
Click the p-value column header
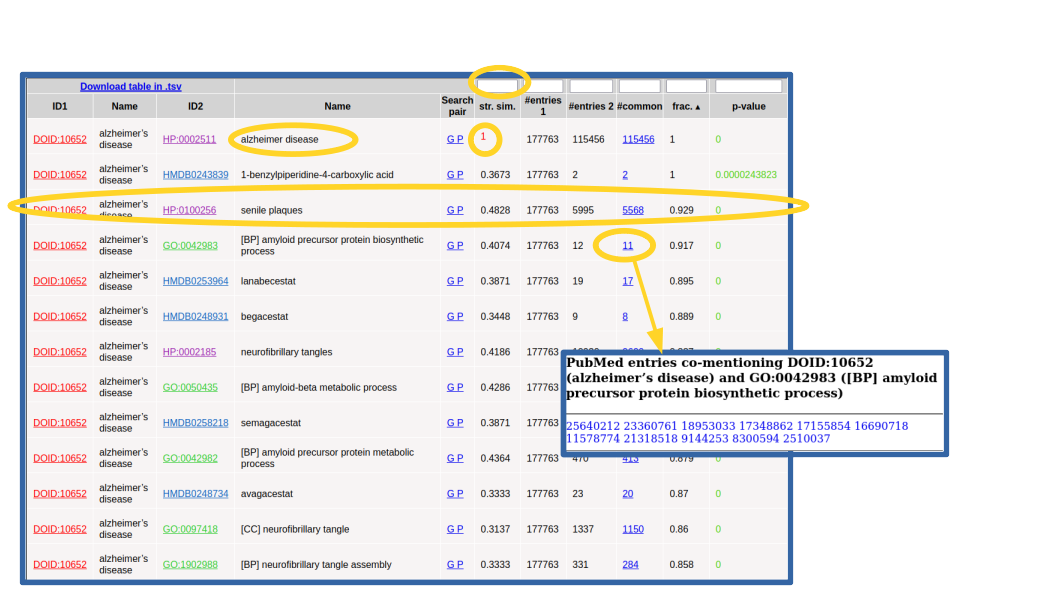click(x=748, y=106)
